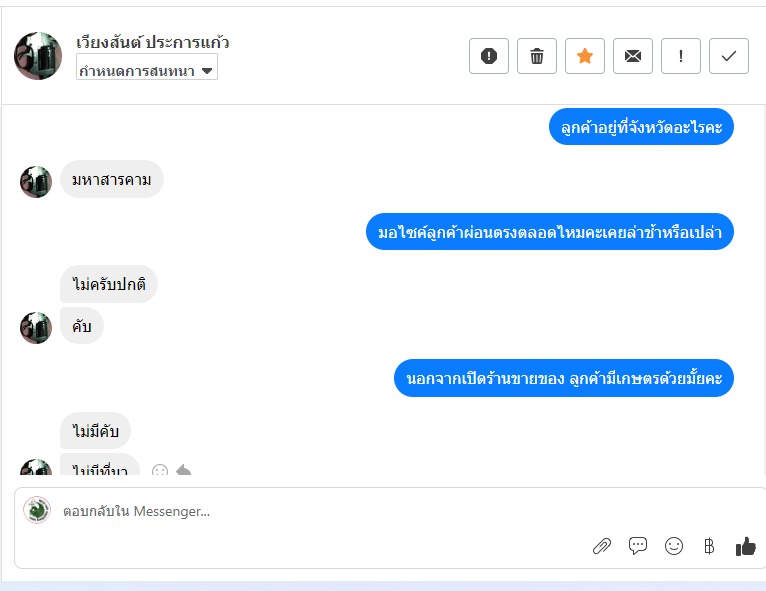
Task: Select the มหาสารคาม message bubble
Action: pyautogui.click(x=111, y=180)
